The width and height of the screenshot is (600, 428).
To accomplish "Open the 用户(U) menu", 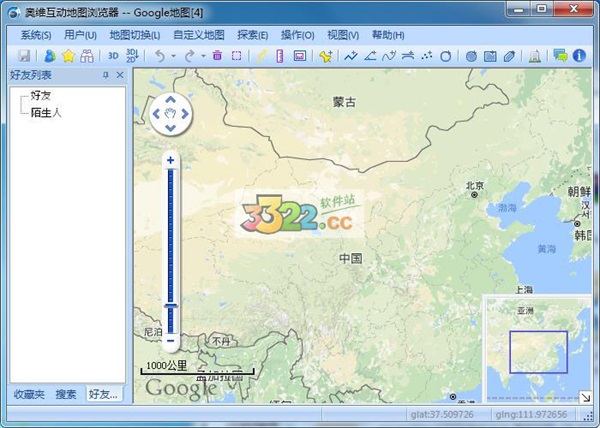I will click(x=80, y=35).
